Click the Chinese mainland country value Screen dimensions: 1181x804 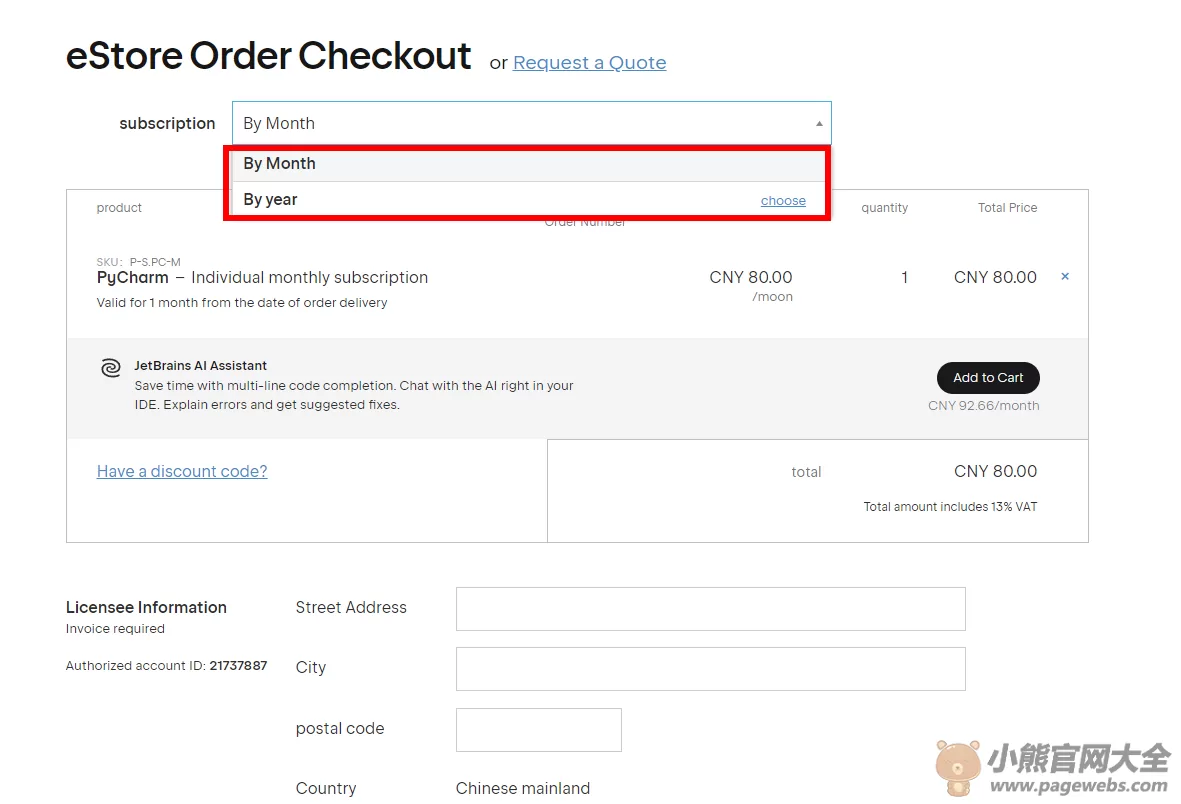tap(523, 788)
